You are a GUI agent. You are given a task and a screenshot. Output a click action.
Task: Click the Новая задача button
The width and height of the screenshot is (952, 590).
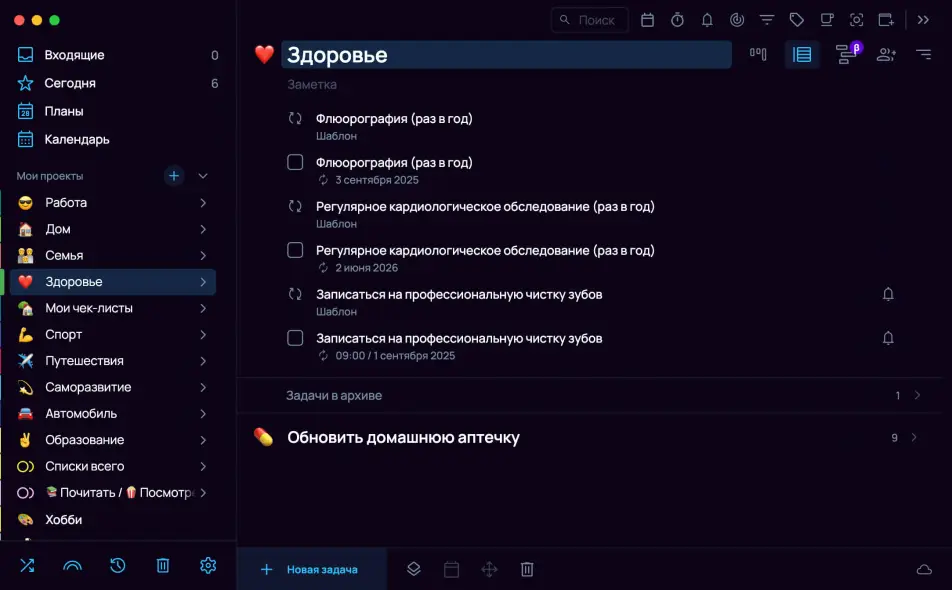[310, 570]
